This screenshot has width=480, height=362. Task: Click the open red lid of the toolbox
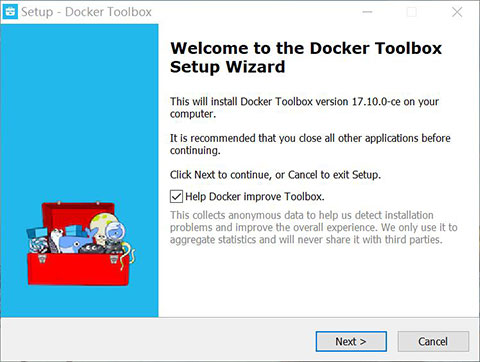tap(78, 215)
